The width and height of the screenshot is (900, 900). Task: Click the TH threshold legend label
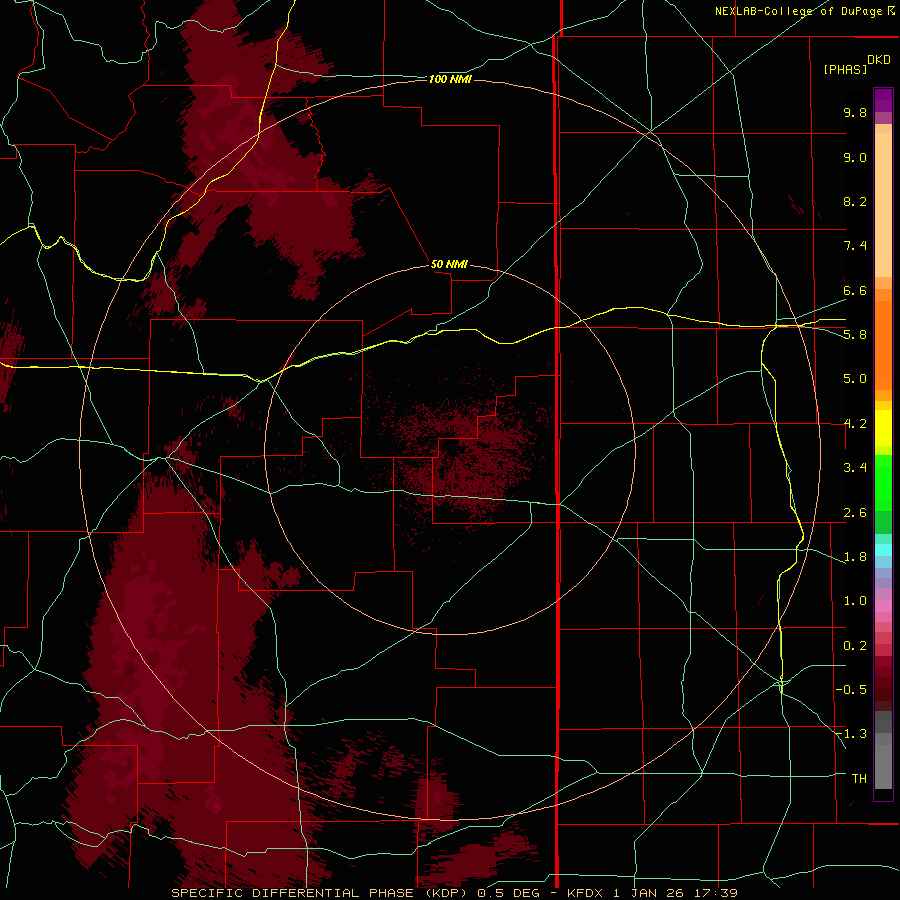pyautogui.click(x=859, y=779)
